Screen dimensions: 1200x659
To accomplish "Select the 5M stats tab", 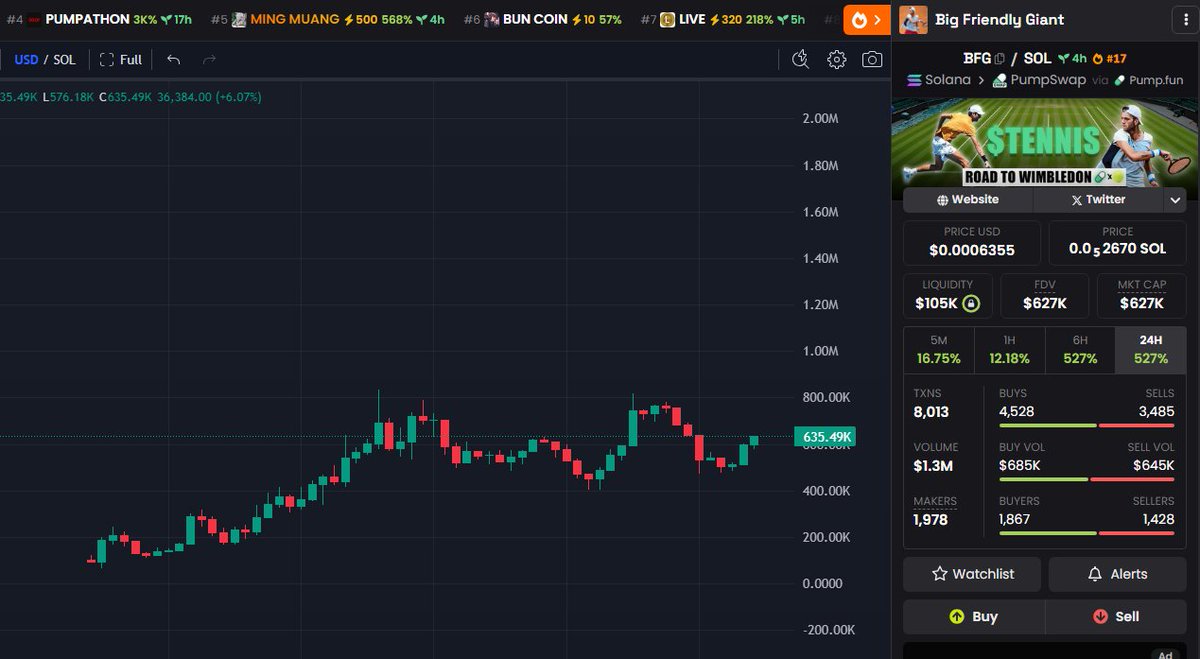I will (x=938, y=350).
